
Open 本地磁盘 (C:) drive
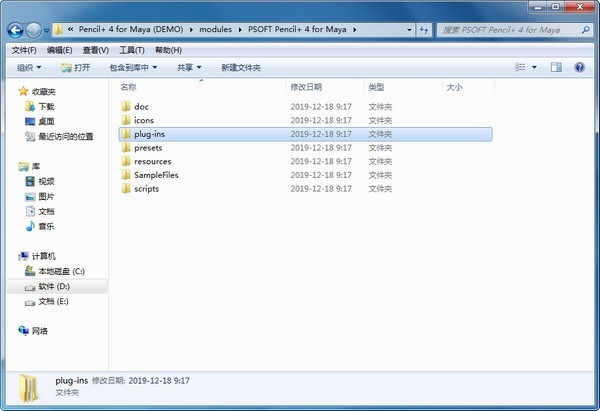61,271
